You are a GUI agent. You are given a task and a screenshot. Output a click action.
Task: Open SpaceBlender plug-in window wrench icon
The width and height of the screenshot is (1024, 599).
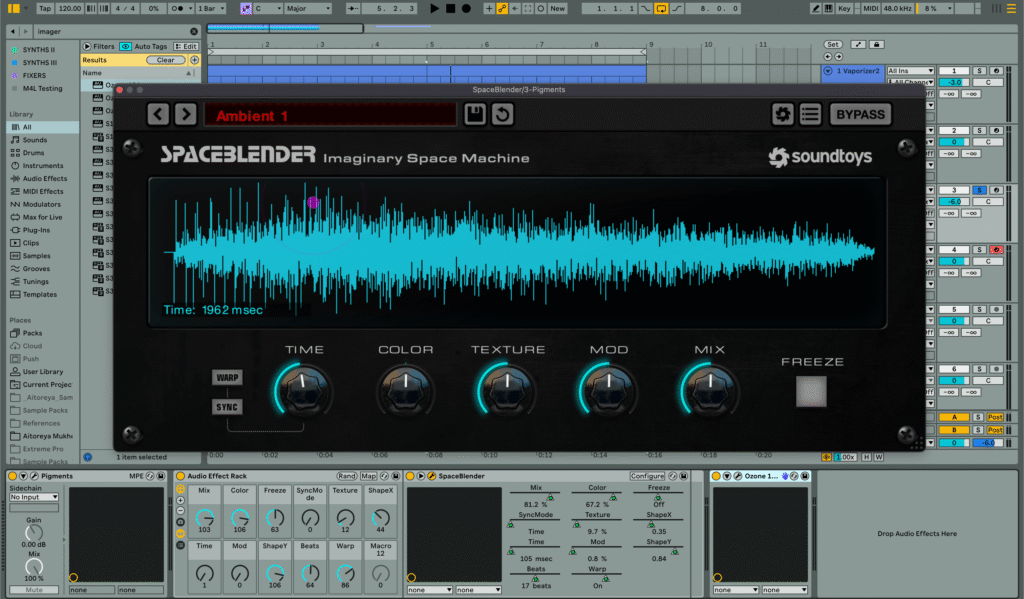pyautogui.click(x=432, y=476)
